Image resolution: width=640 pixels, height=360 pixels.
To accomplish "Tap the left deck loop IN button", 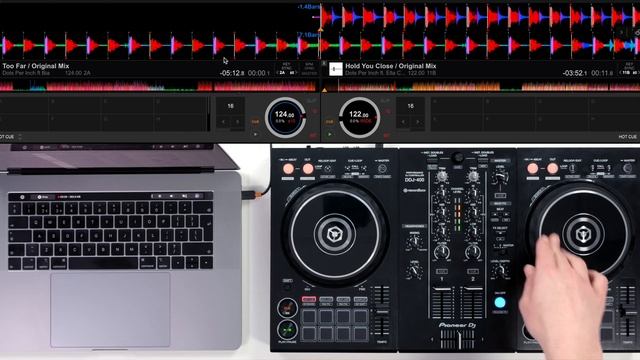I will pos(288,169).
